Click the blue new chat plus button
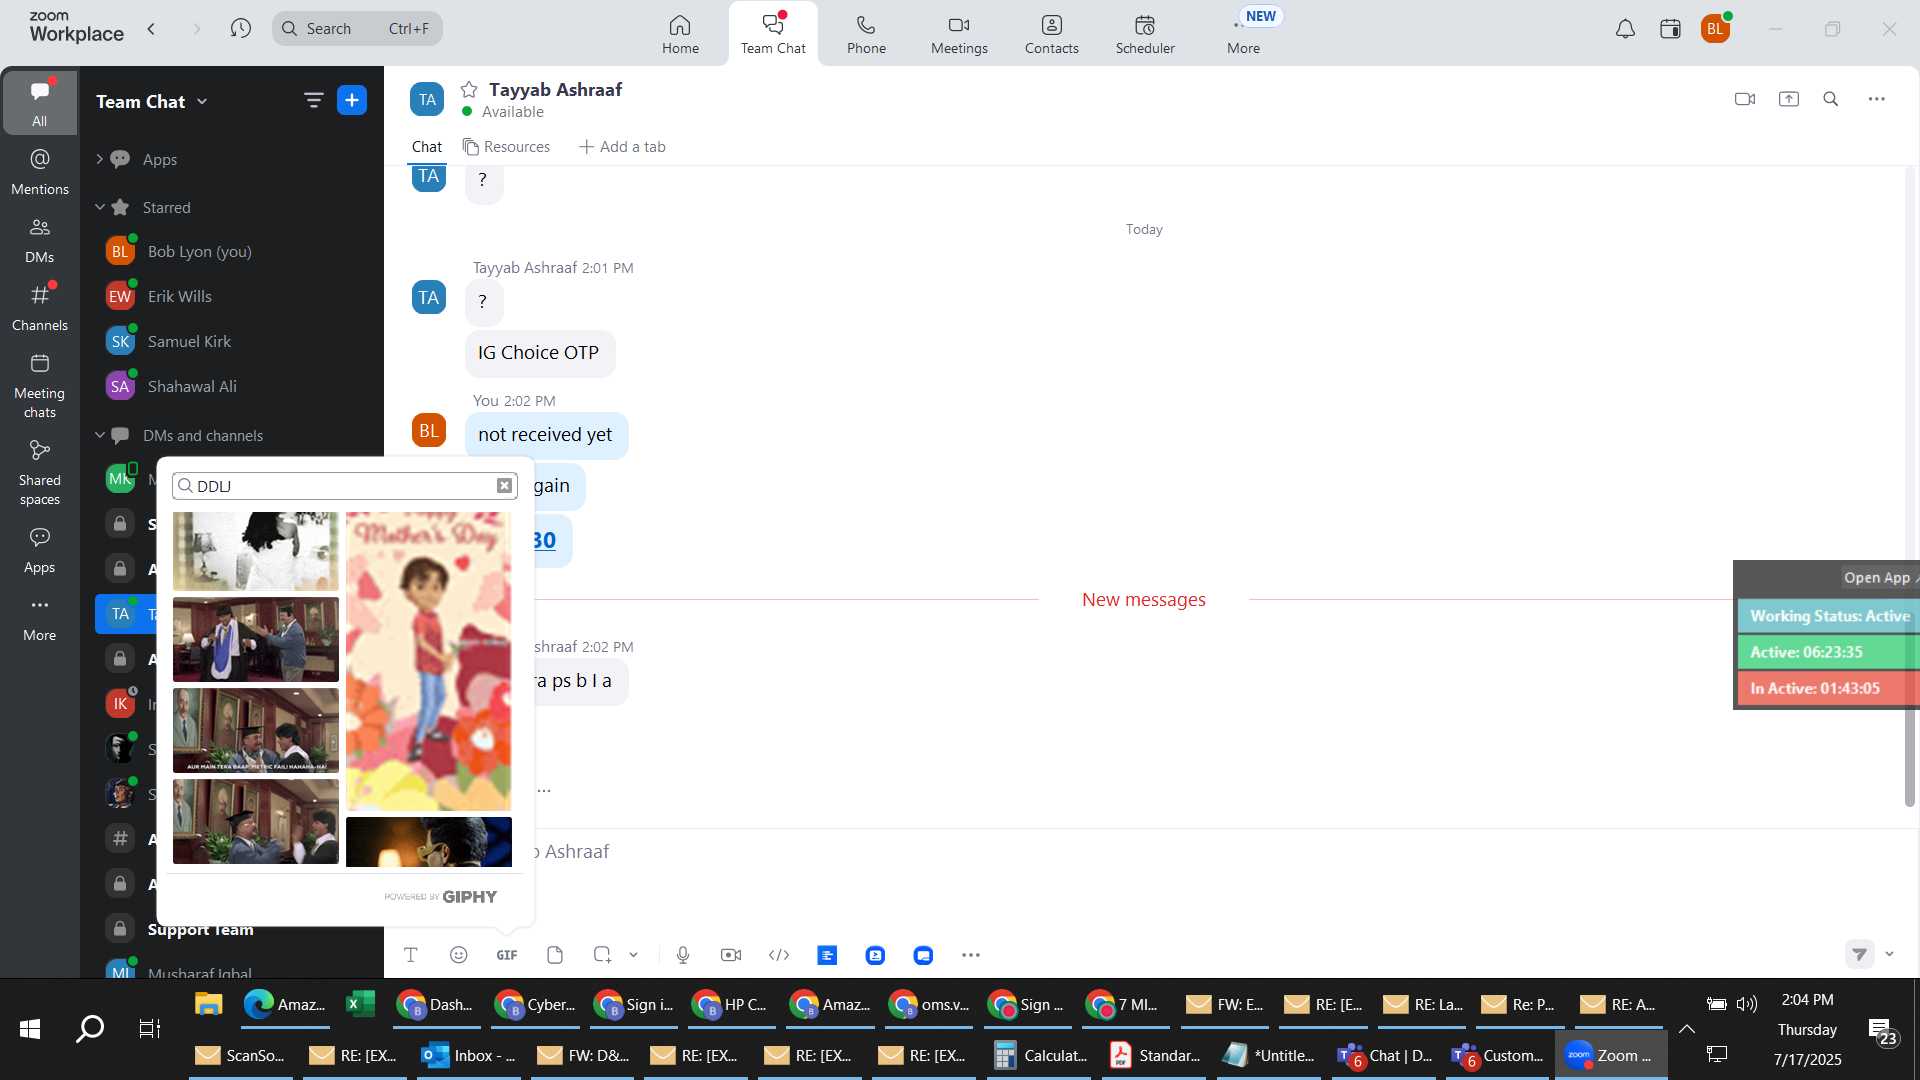This screenshot has width=1920, height=1080. click(352, 100)
